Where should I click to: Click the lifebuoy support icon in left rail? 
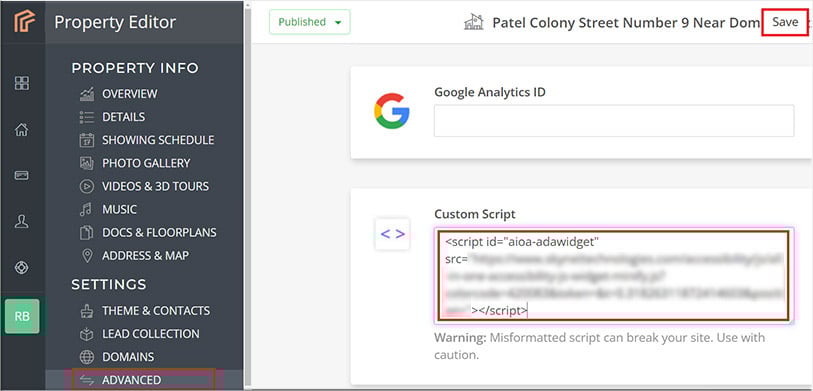coord(22,268)
